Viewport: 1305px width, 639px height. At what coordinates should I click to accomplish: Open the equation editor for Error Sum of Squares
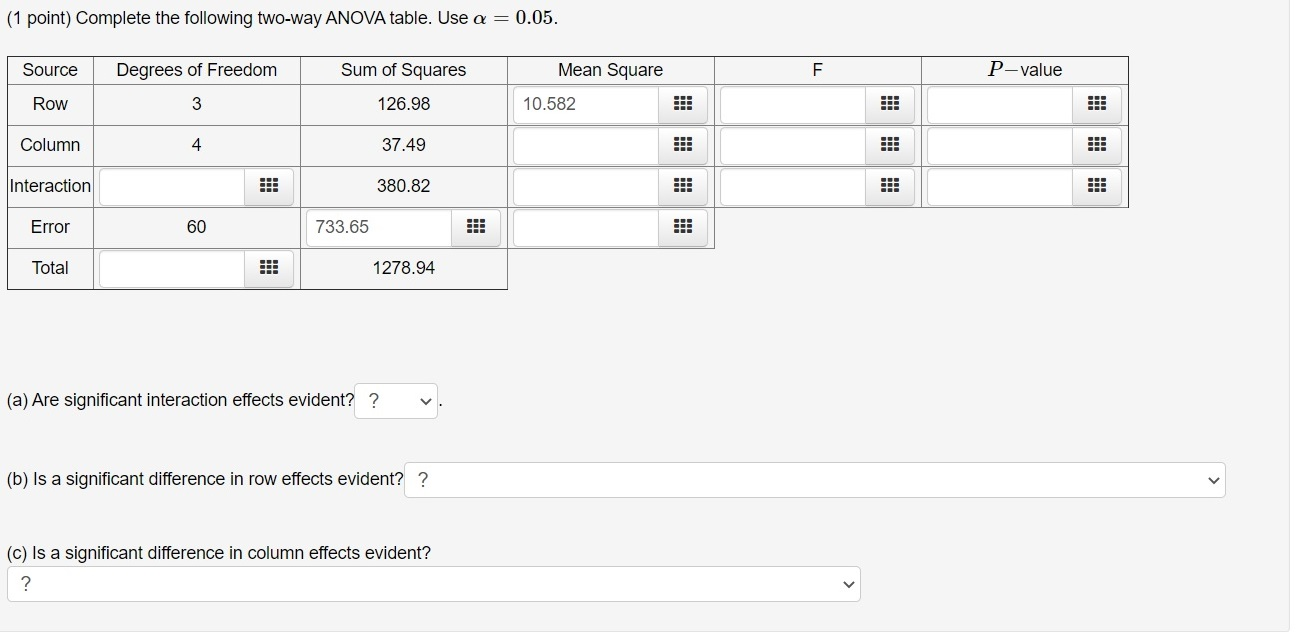[476, 227]
